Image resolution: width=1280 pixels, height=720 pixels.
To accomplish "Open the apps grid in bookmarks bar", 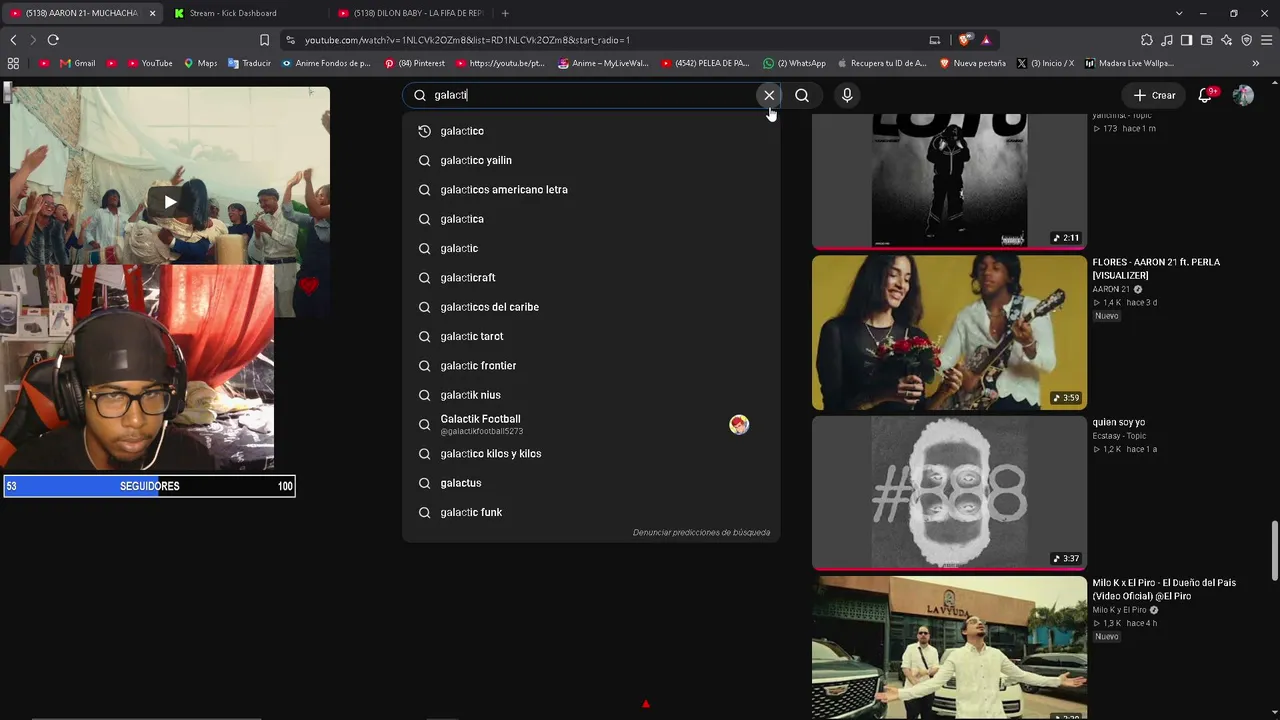I will [x=13, y=63].
